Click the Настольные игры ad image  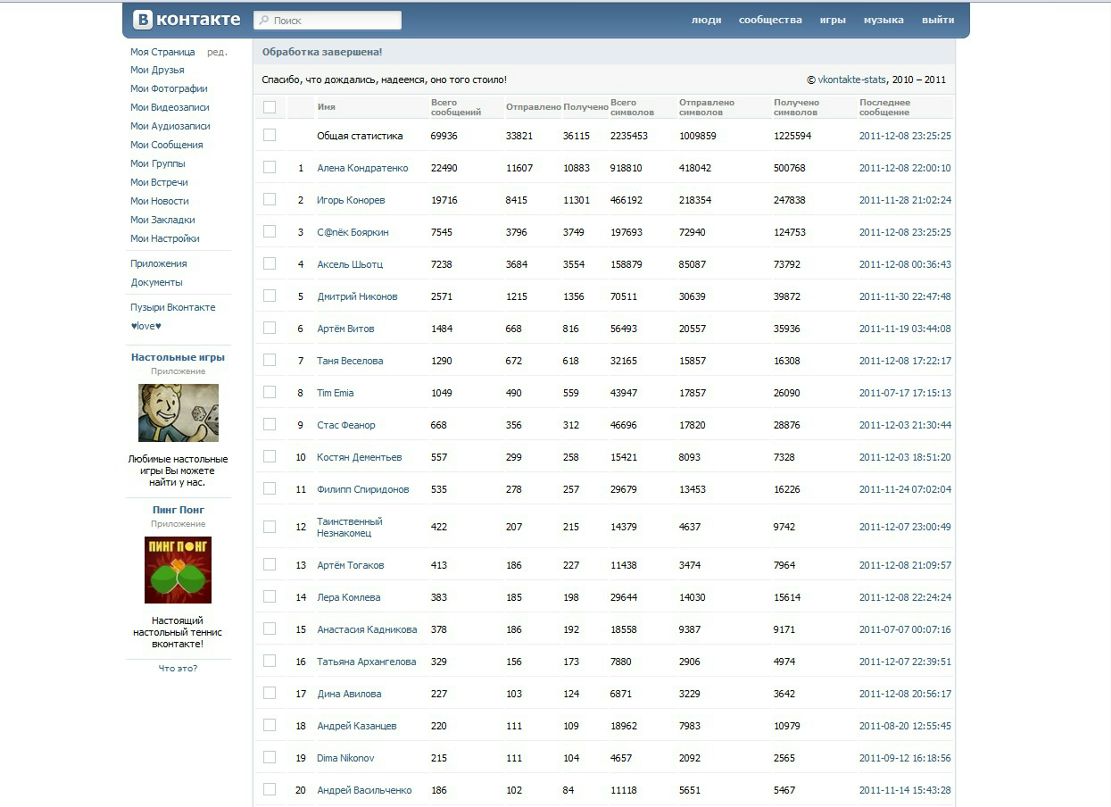click(x=179, y=412)
